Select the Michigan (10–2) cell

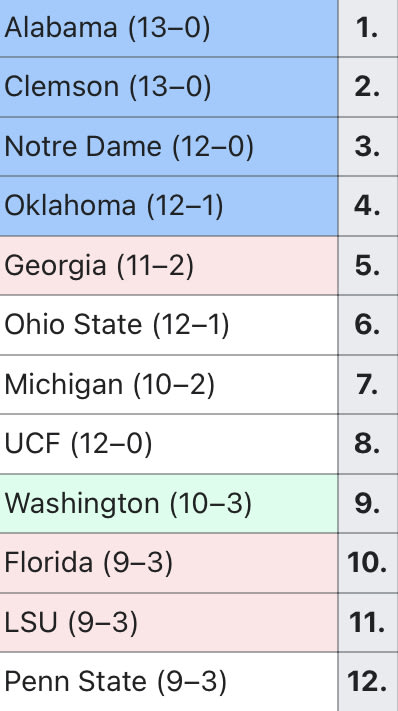click(x=169, y=384)
